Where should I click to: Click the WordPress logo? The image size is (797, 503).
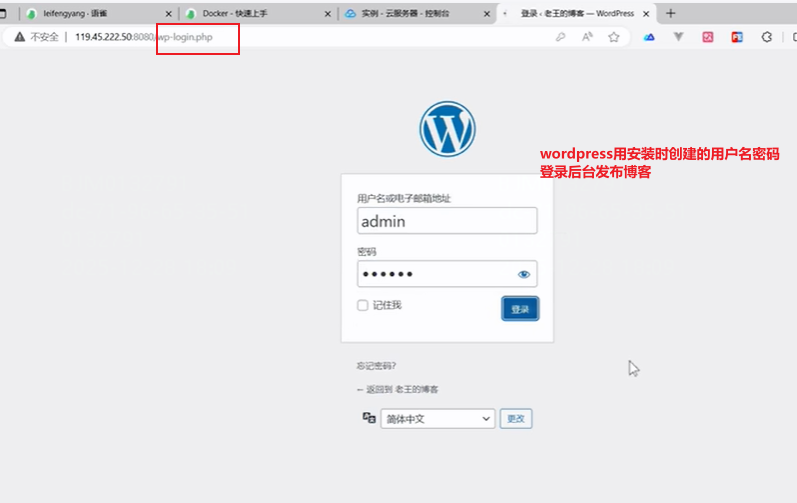click(447, 129)
